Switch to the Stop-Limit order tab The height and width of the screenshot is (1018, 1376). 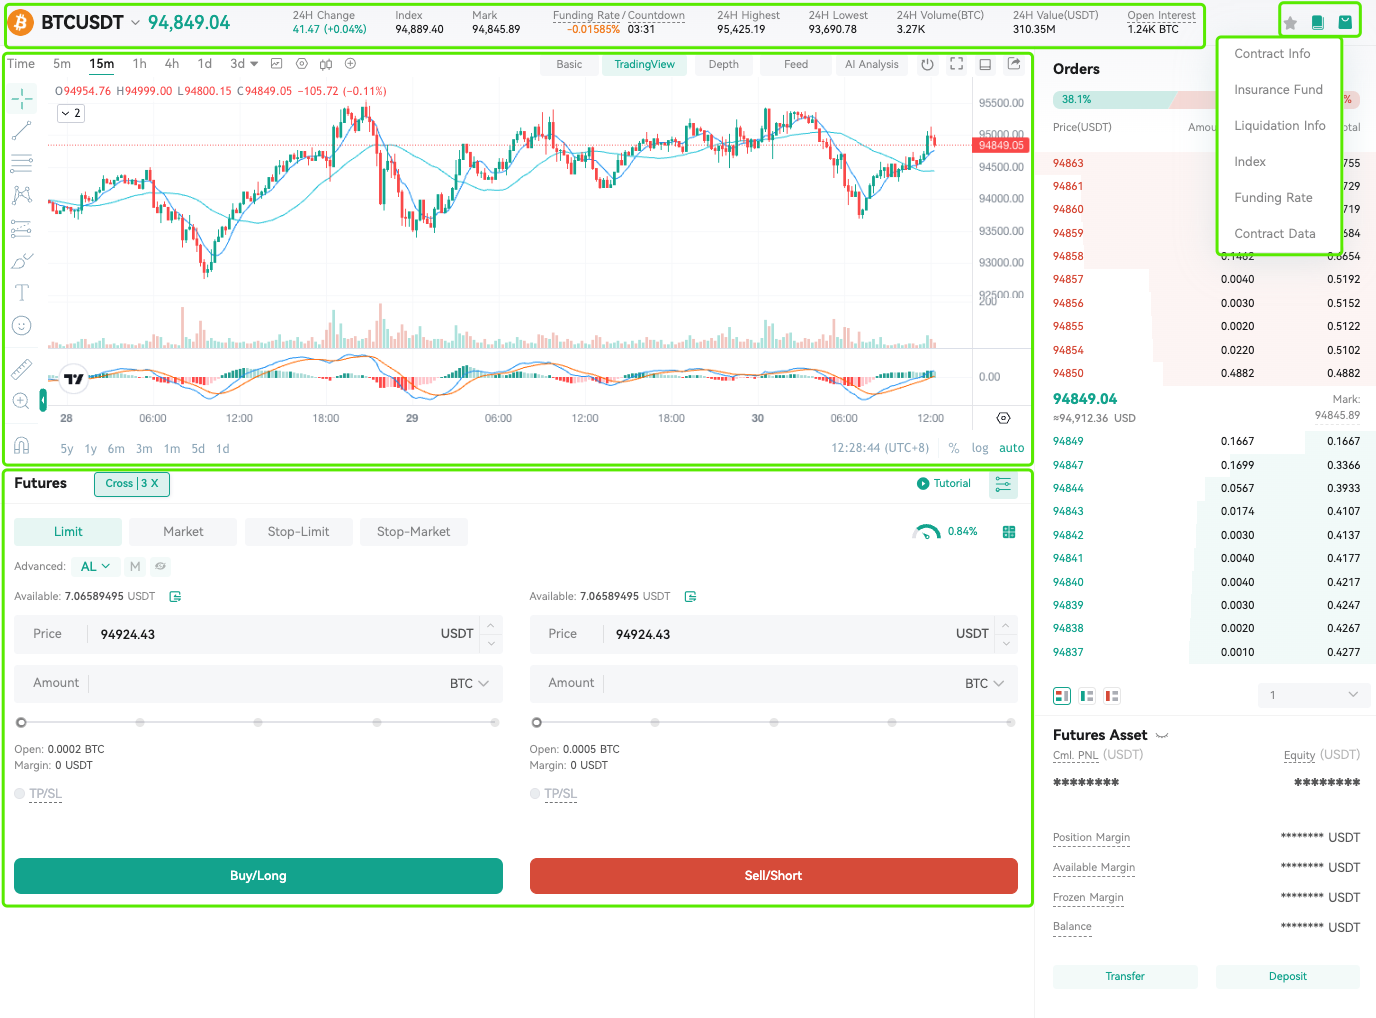pos(298,532)
